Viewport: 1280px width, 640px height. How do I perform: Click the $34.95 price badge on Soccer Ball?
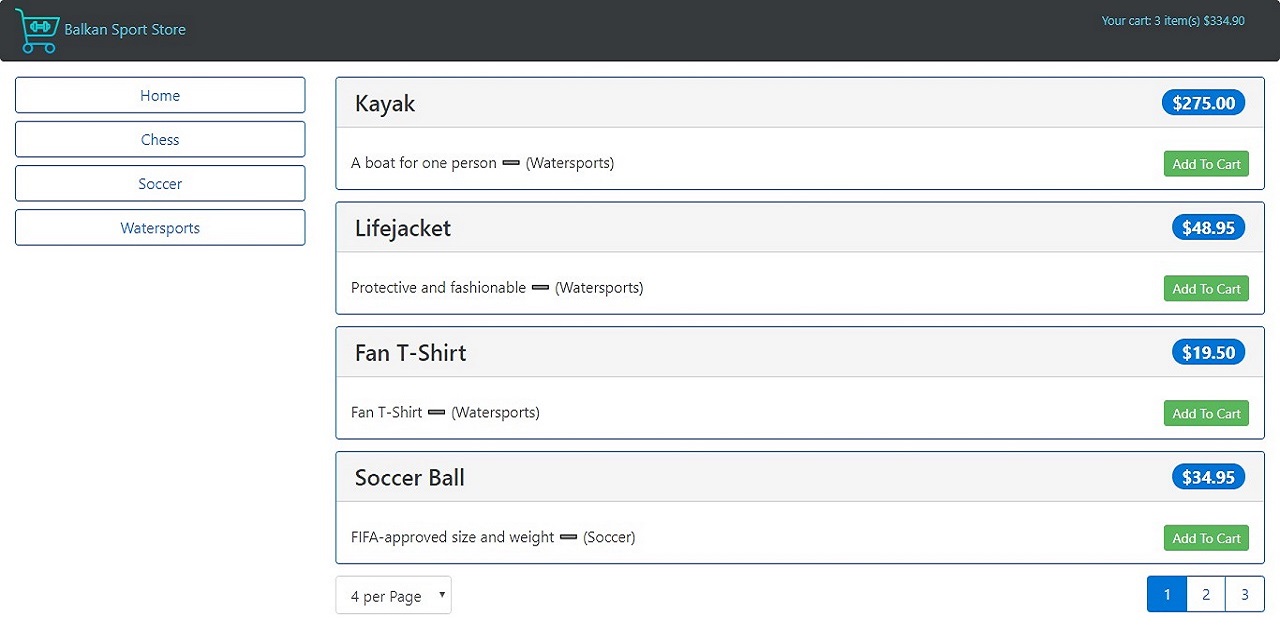tap(1208, 477)
